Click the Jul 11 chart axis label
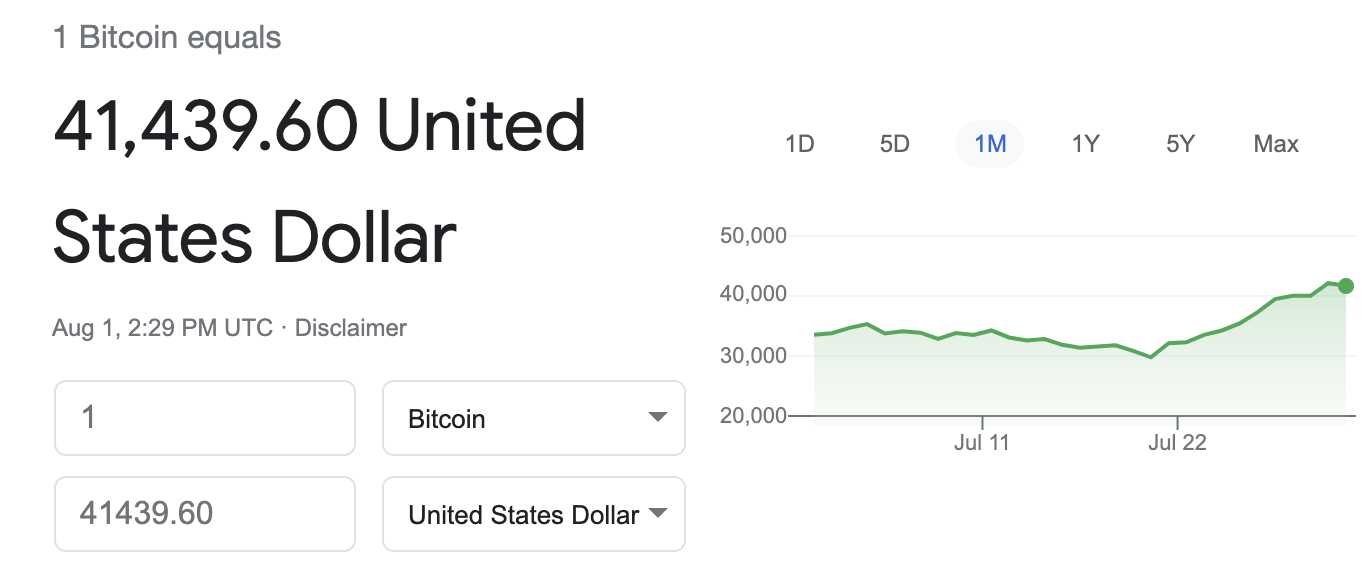The width and height of the screenshot is (1362, 574). pos(982,442)
